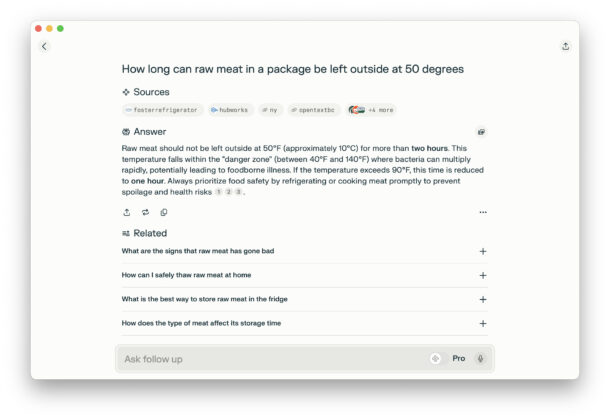This screenshot has height=420, width=610.
Task: Start voice input with microphone icon
Action: pos(480,358)
